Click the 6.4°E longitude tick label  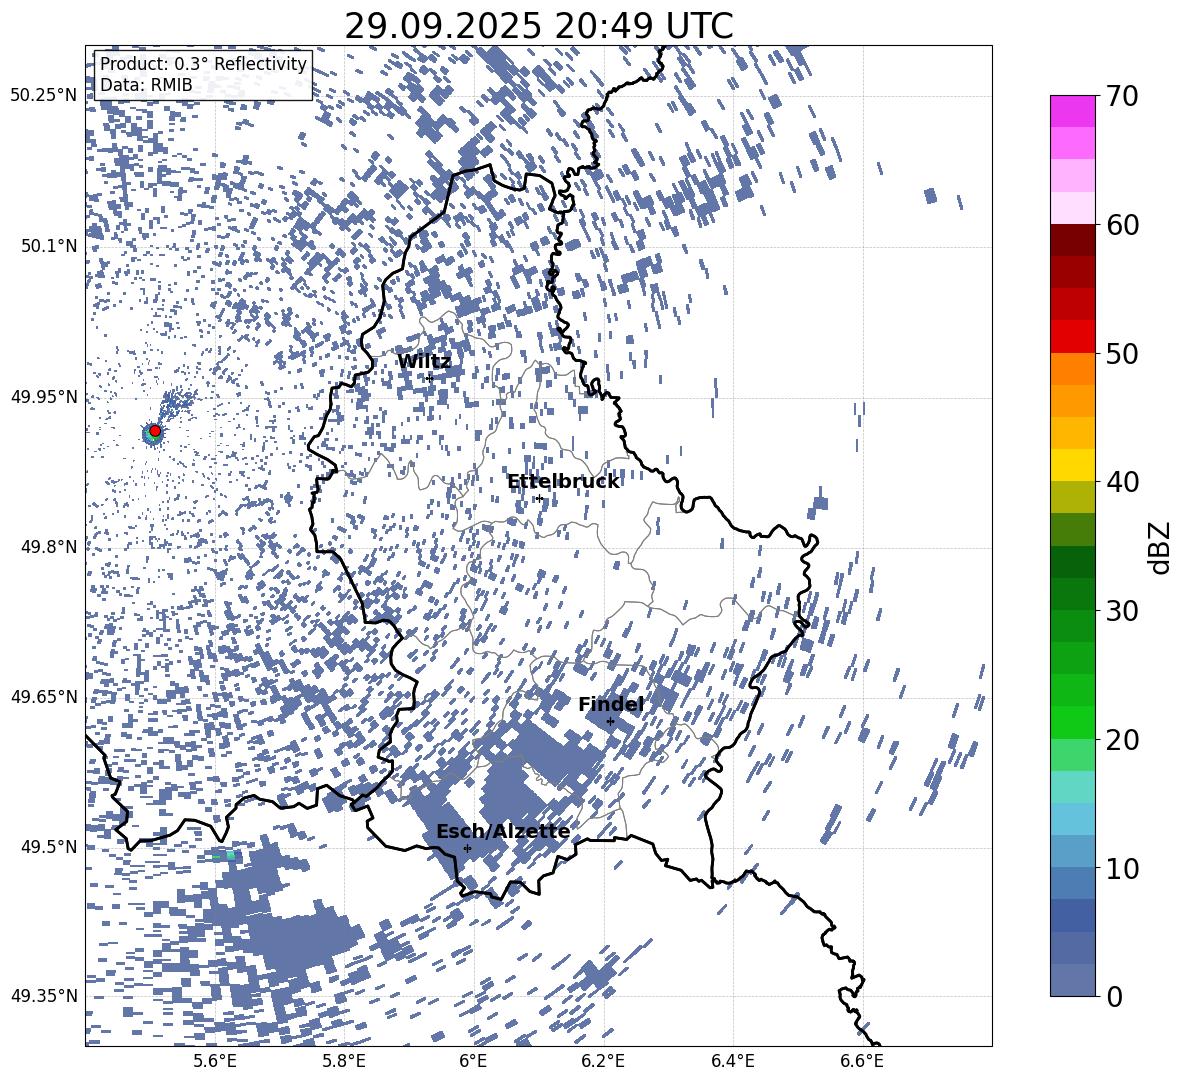[x=733, y=1061]
